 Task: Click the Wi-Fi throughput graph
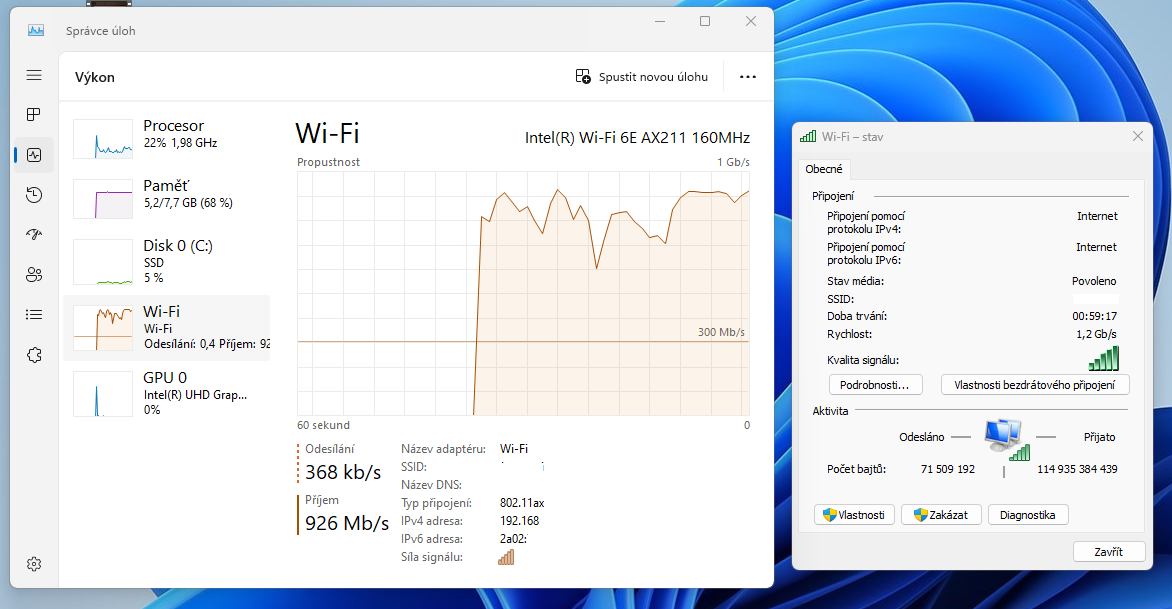tap(523, 293)
